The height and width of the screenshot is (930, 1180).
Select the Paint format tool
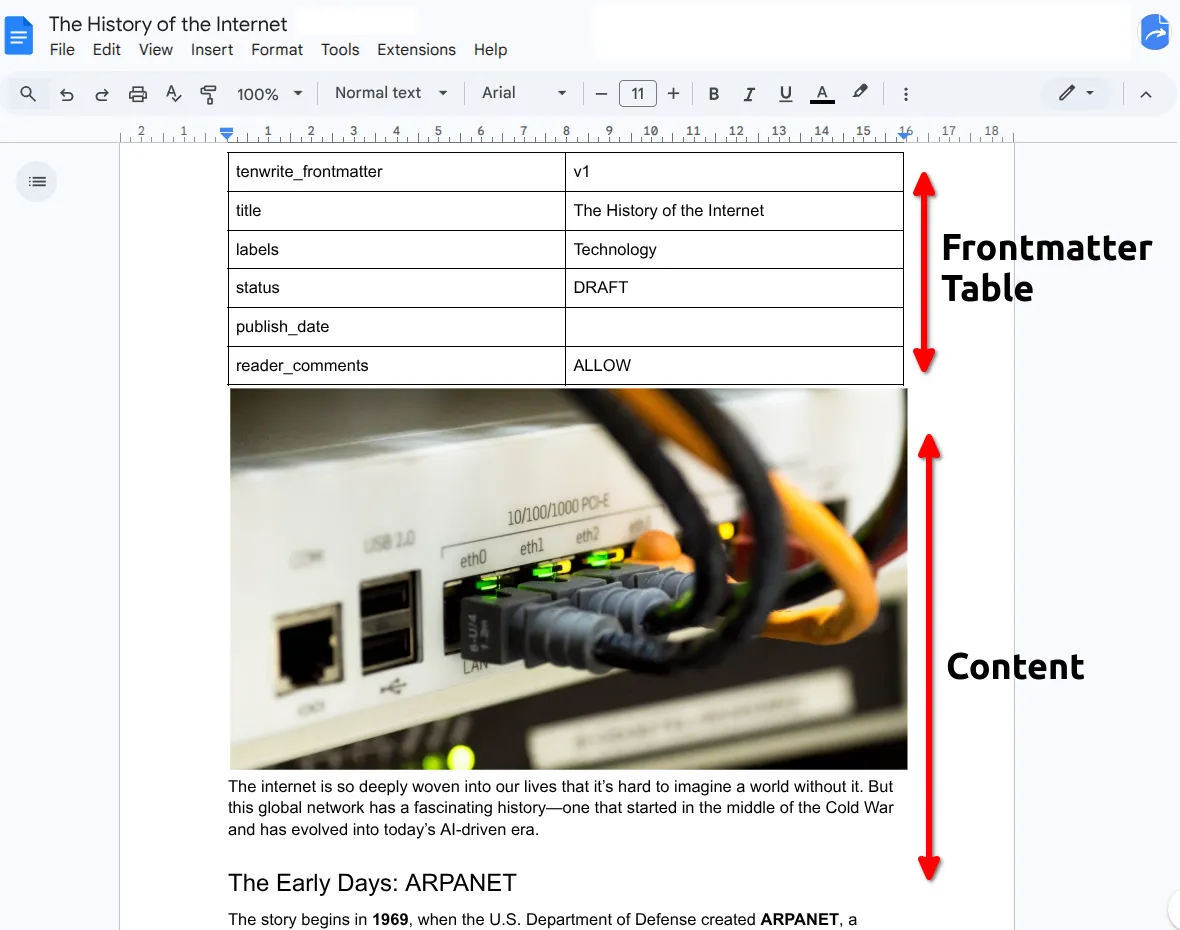[208, 93]
